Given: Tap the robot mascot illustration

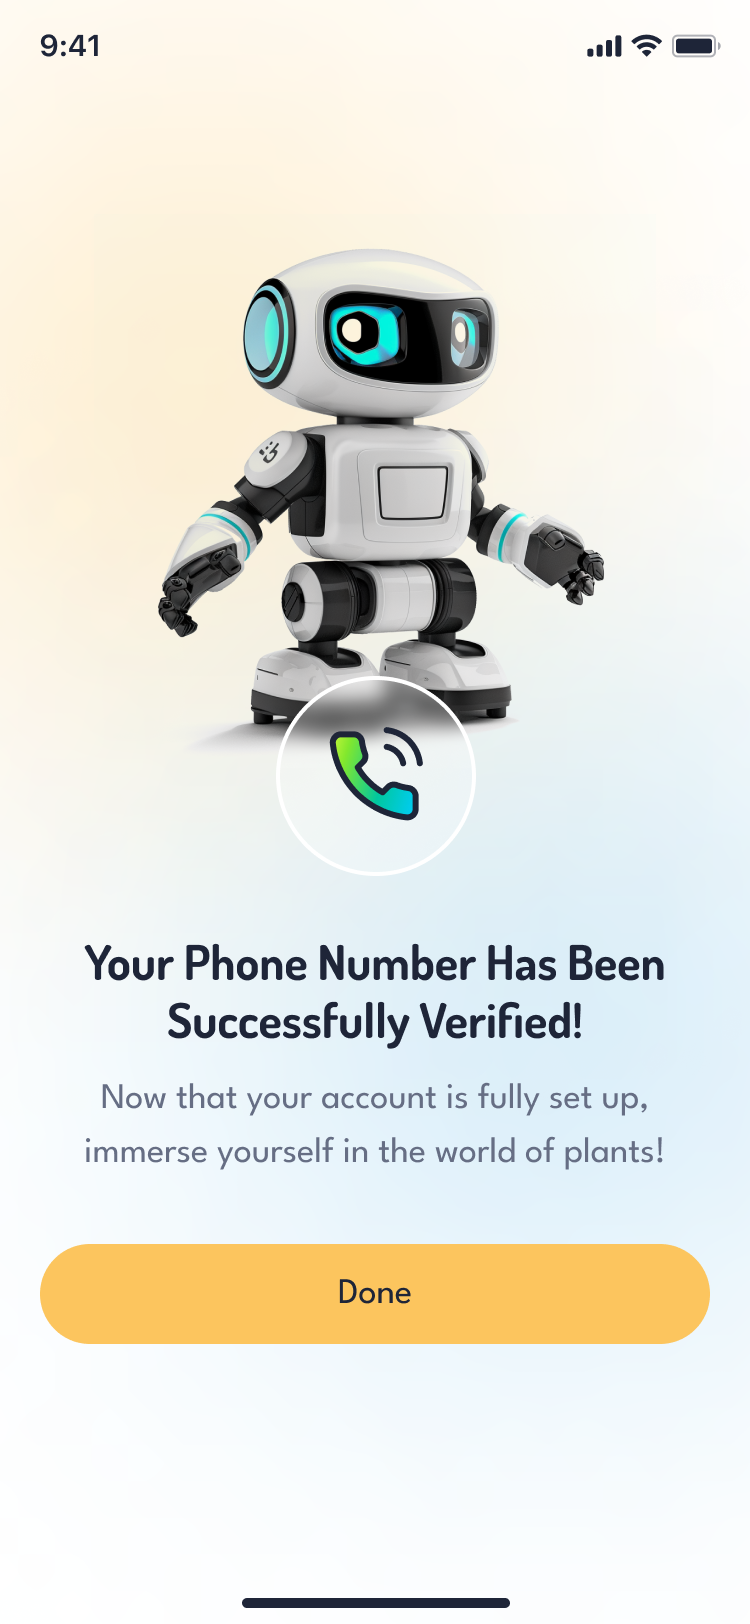Looking at the screenshot, I should coord(380,487).
